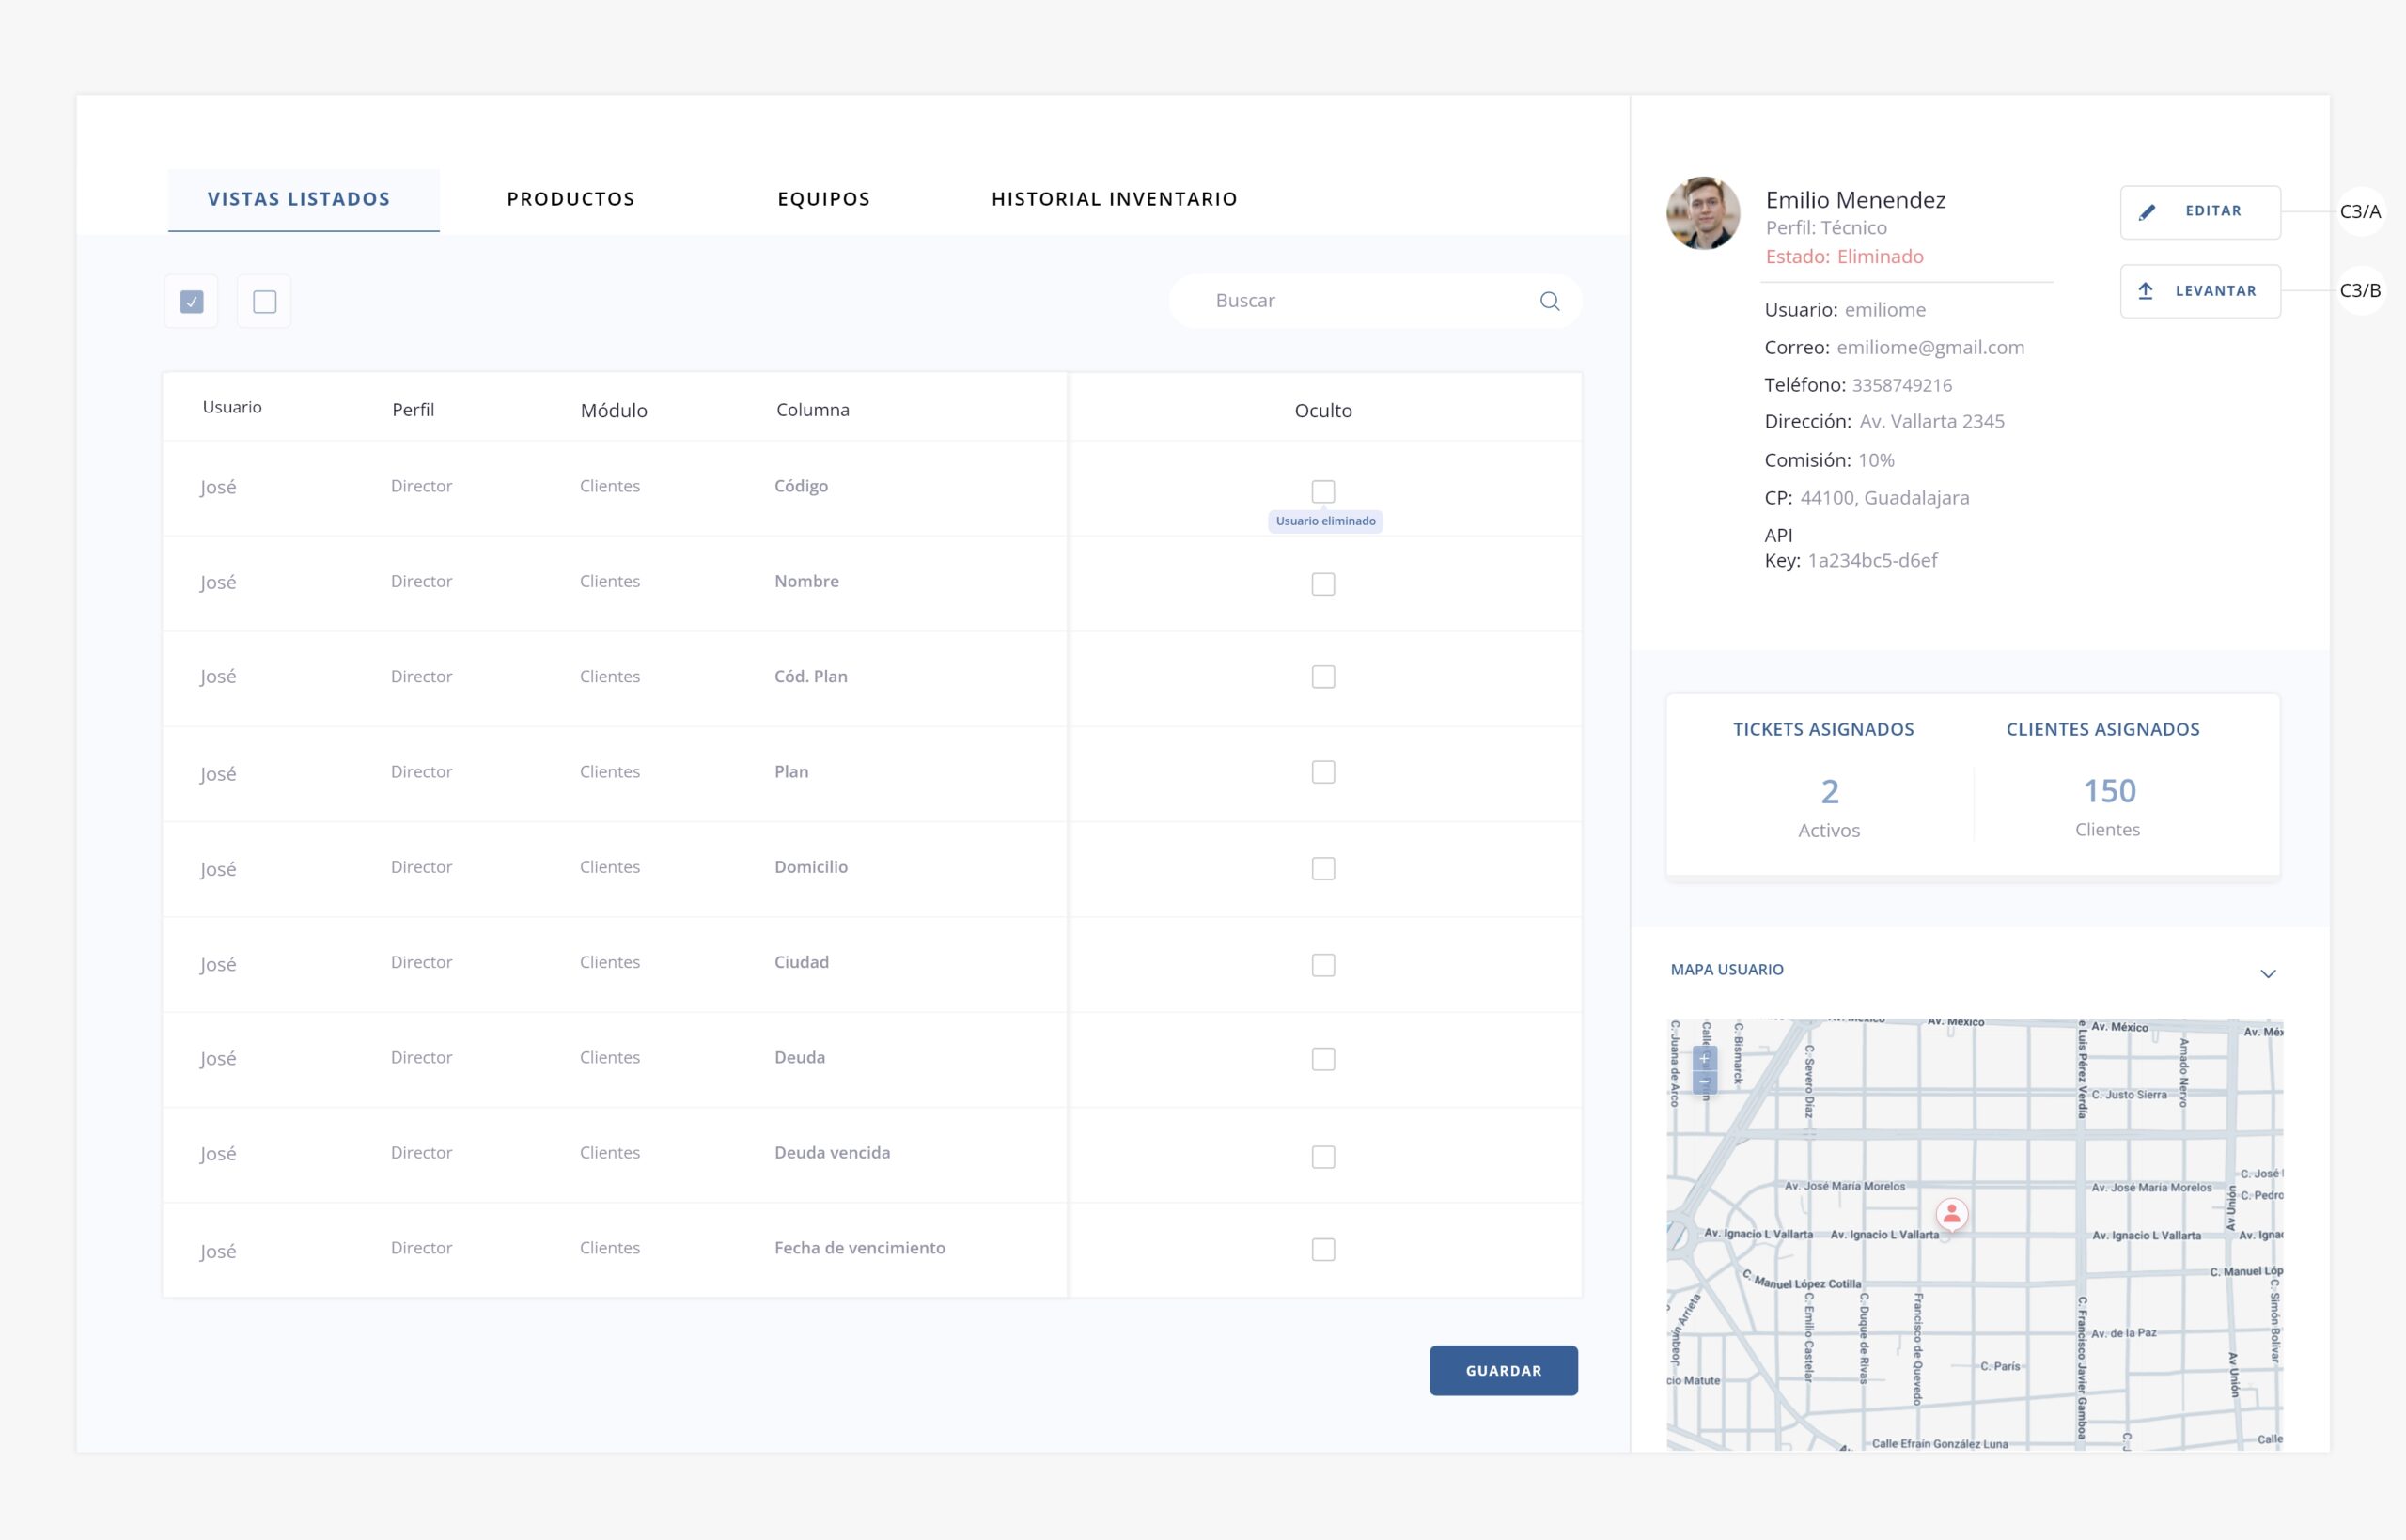The image size is (2406, 1540).
Task: Select the Equipos tab
Action: [x=823, y=199]
